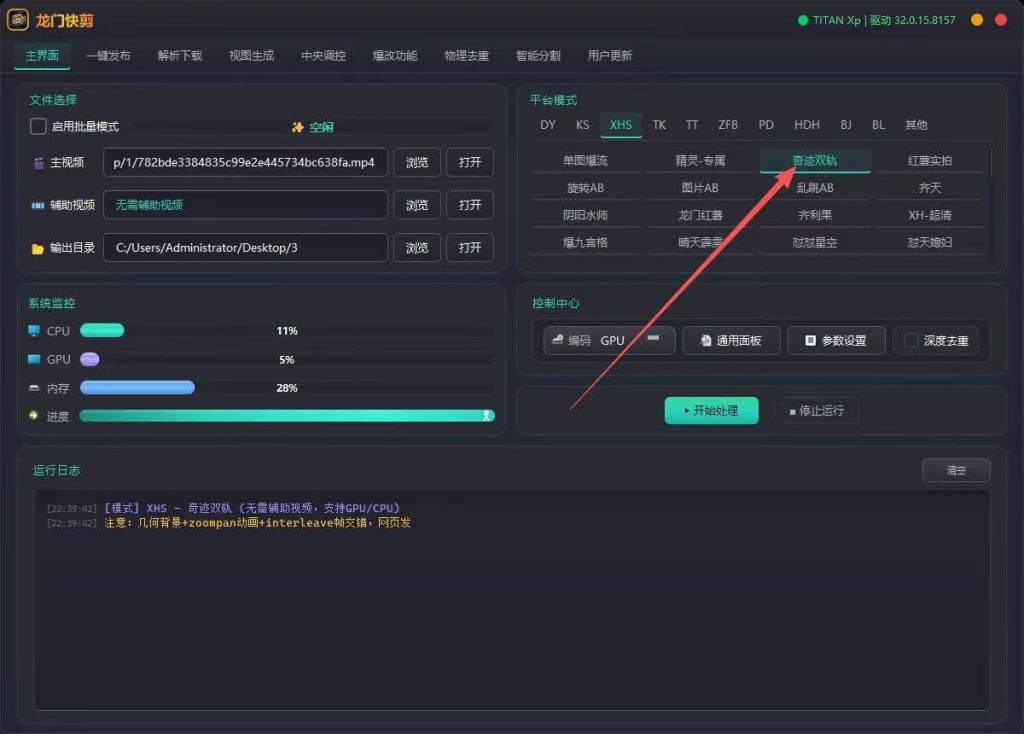Switch to the 一键发布 tab
Screen dimensions: 1024x734
108,56
